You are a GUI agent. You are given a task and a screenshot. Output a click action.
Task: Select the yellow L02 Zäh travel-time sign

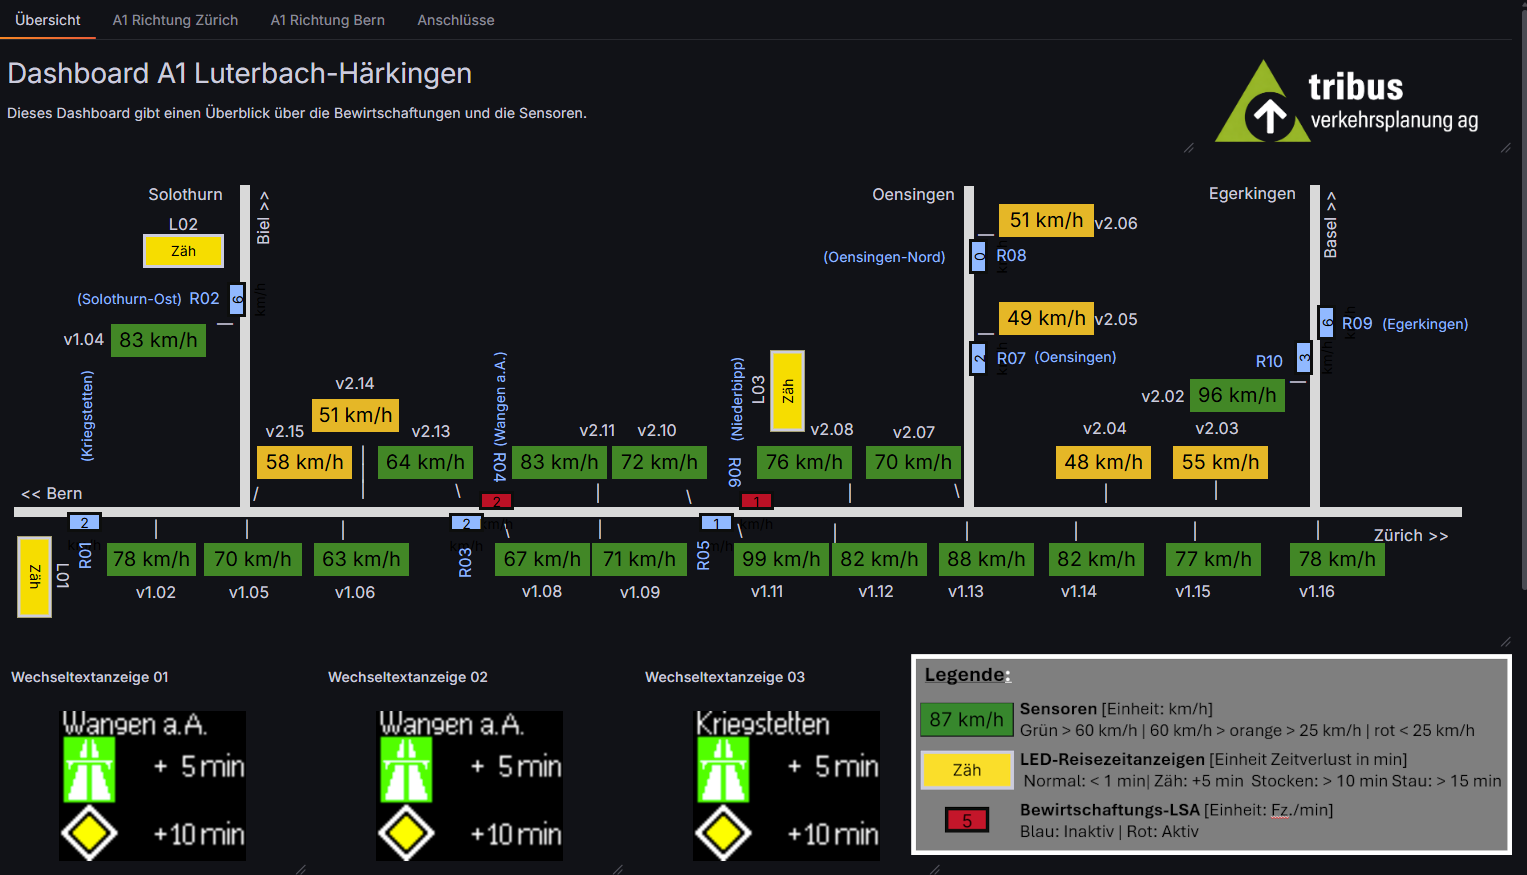(183, 251)
